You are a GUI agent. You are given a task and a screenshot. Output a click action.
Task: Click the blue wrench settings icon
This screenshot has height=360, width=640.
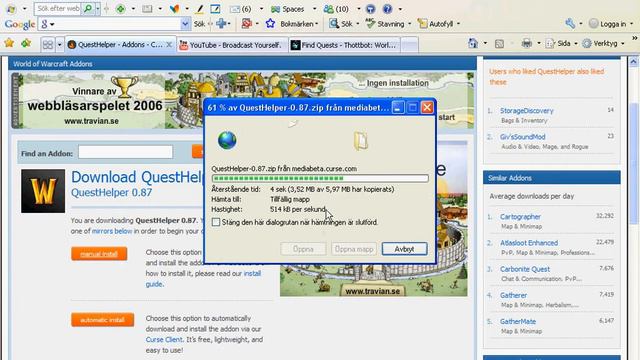(x=570, y=24)
